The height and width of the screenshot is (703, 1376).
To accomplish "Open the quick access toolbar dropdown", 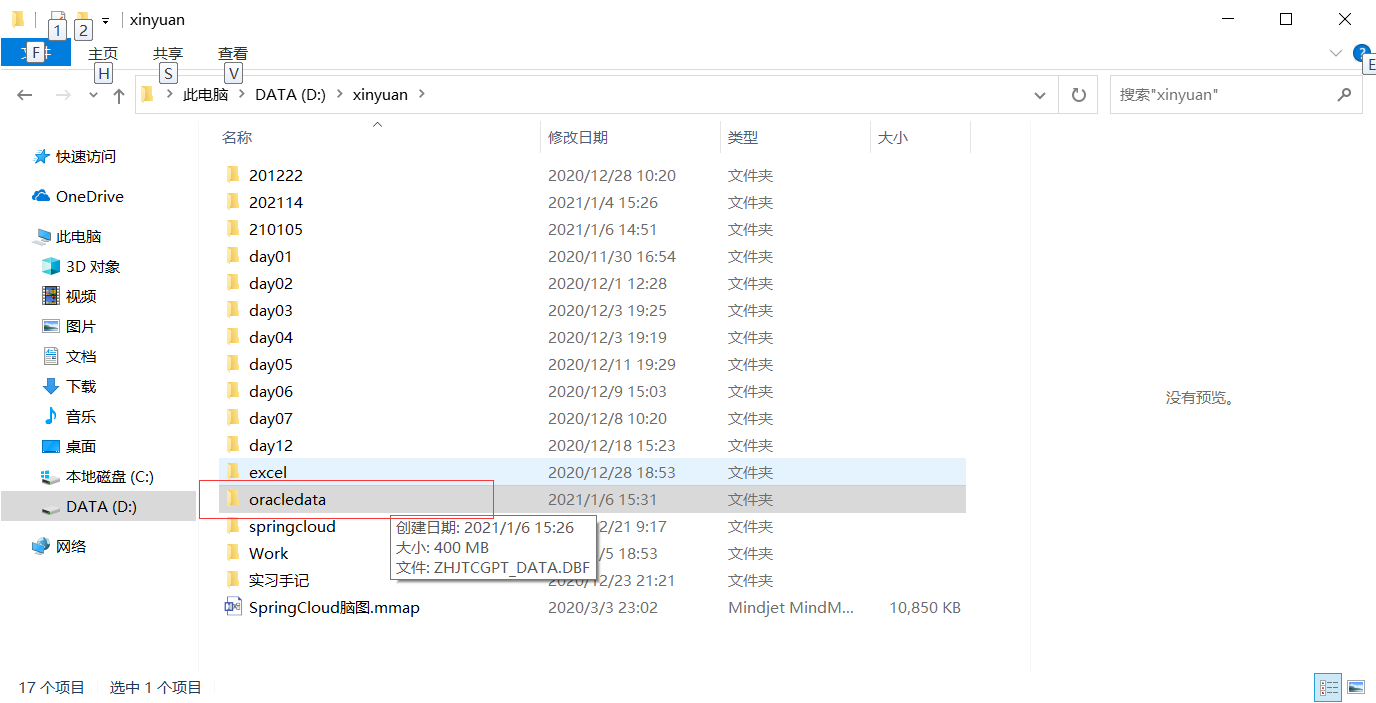I will 105,20.
